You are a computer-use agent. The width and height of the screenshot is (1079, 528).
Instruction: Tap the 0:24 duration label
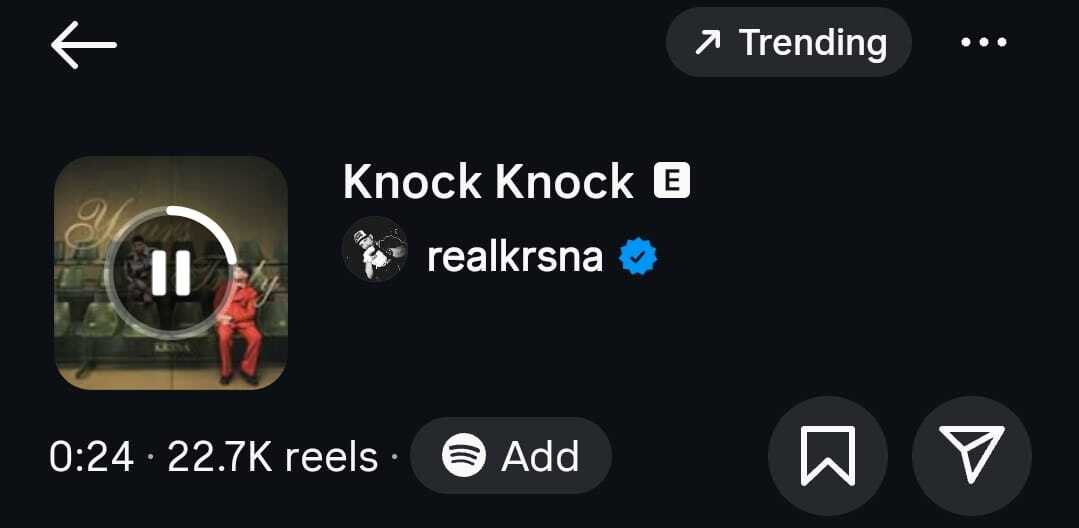point(92,456)
